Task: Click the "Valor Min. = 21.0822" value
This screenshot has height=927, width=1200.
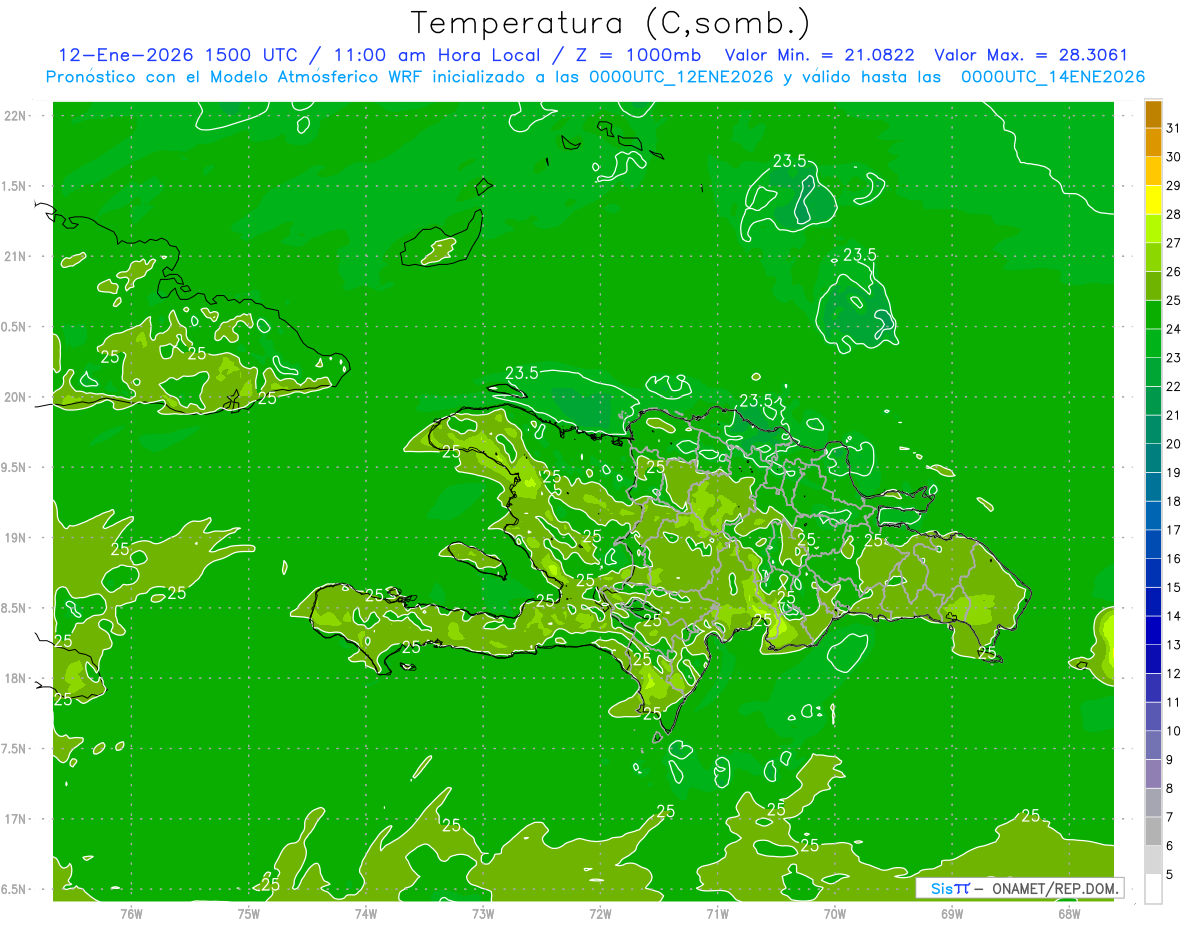Action: tap(819, 55)
